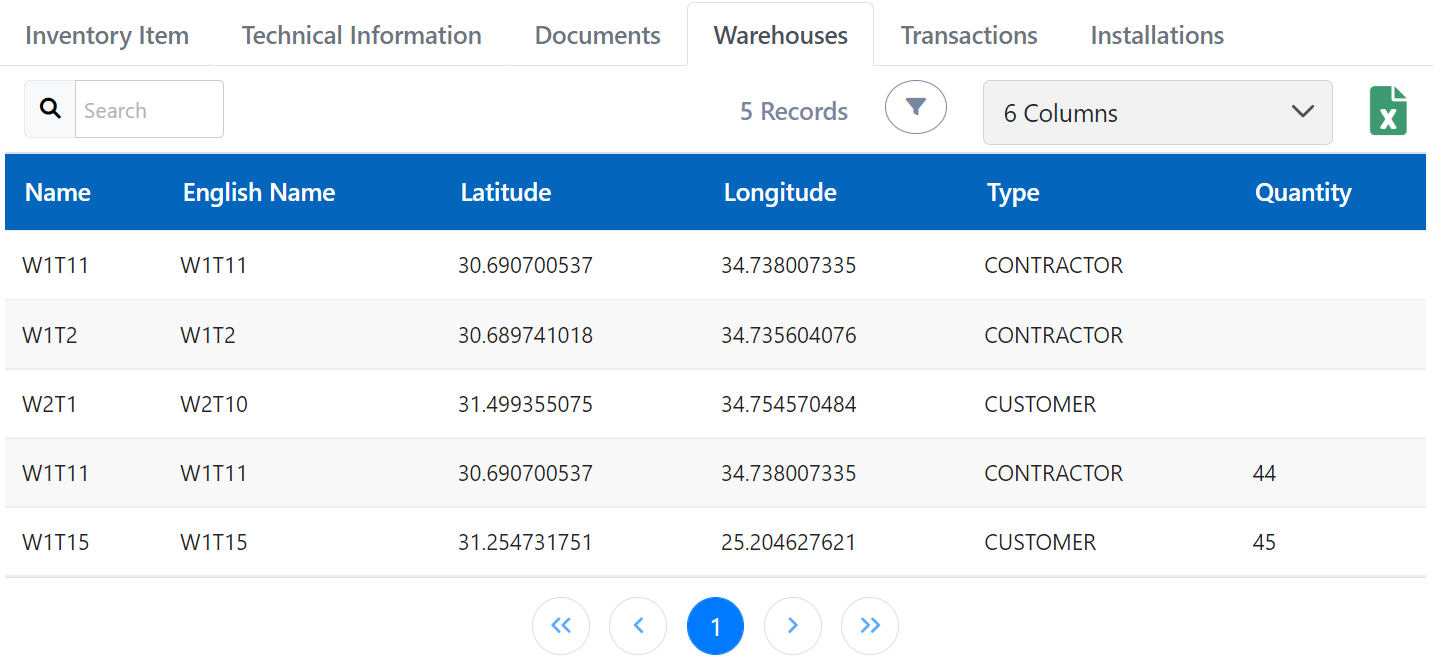Select the Installations tab
This screenshot has height=661, width=1433.
tap(1156, 34)
